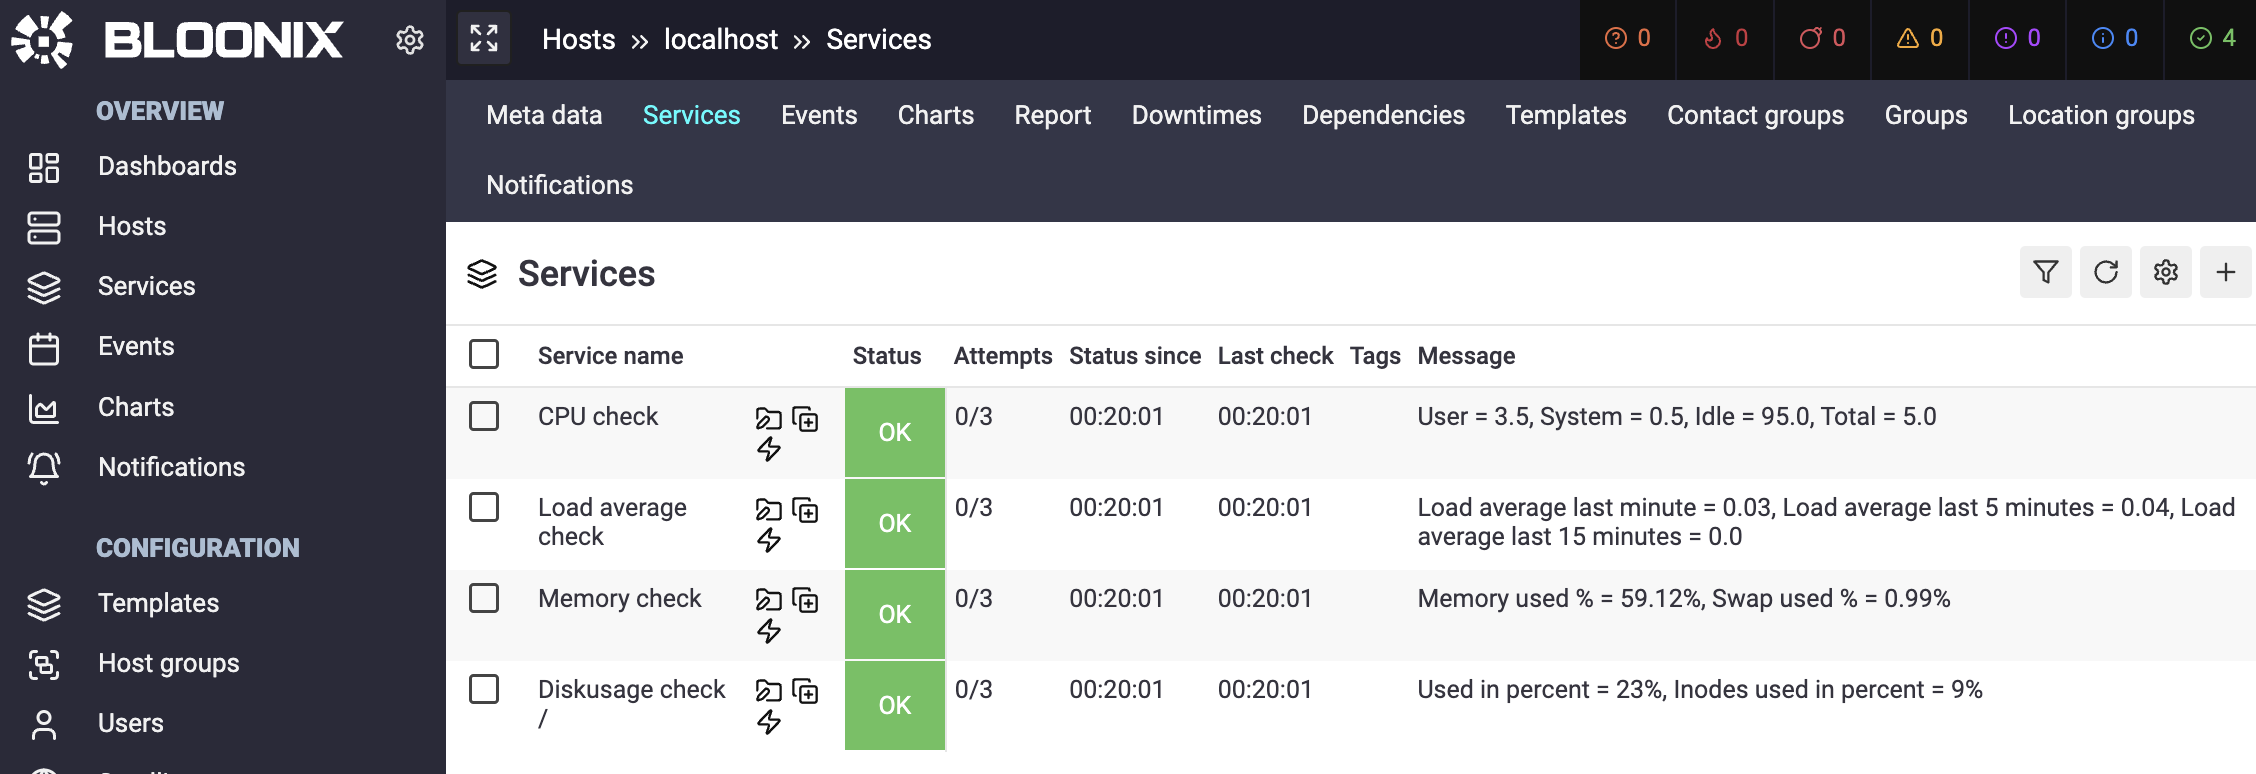Image resolution: width=2256 pixels, height=774 pixels.
Task: Clone Memory check with copy icon
Action: point(805,600)
